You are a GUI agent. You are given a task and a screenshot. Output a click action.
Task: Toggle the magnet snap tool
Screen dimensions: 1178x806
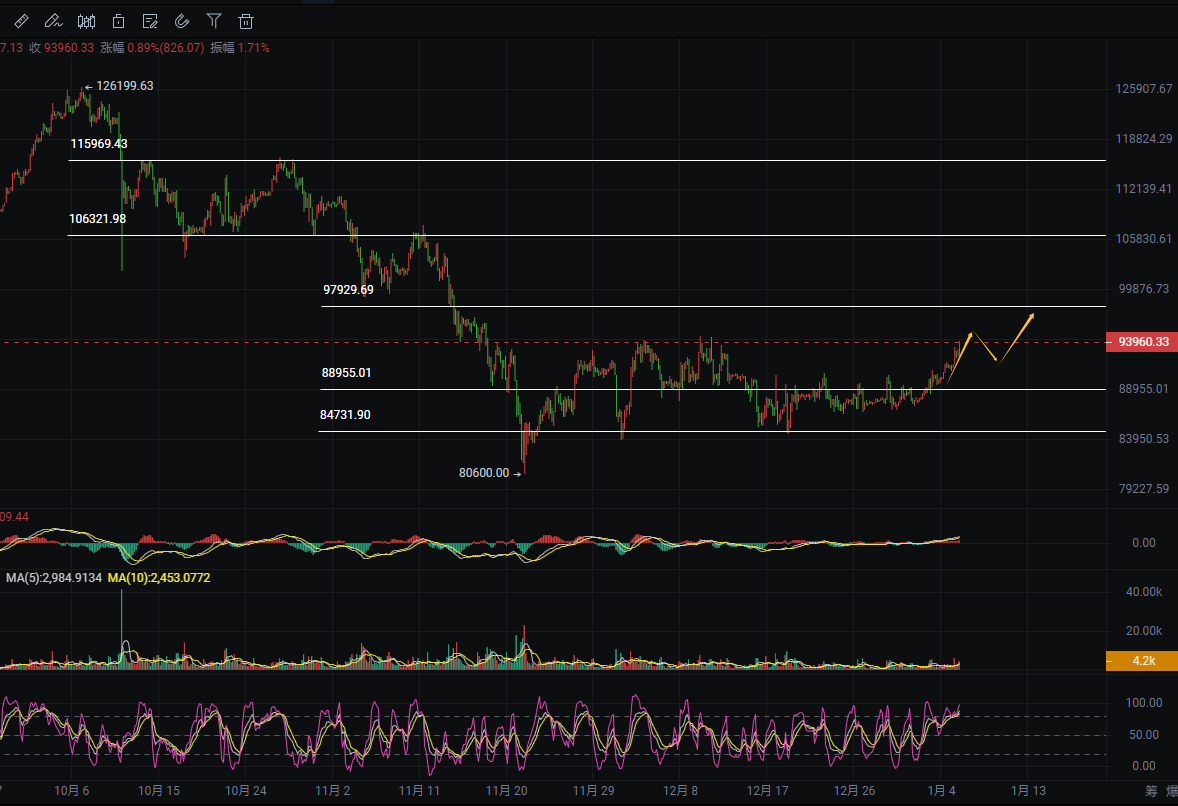[182, 20]
